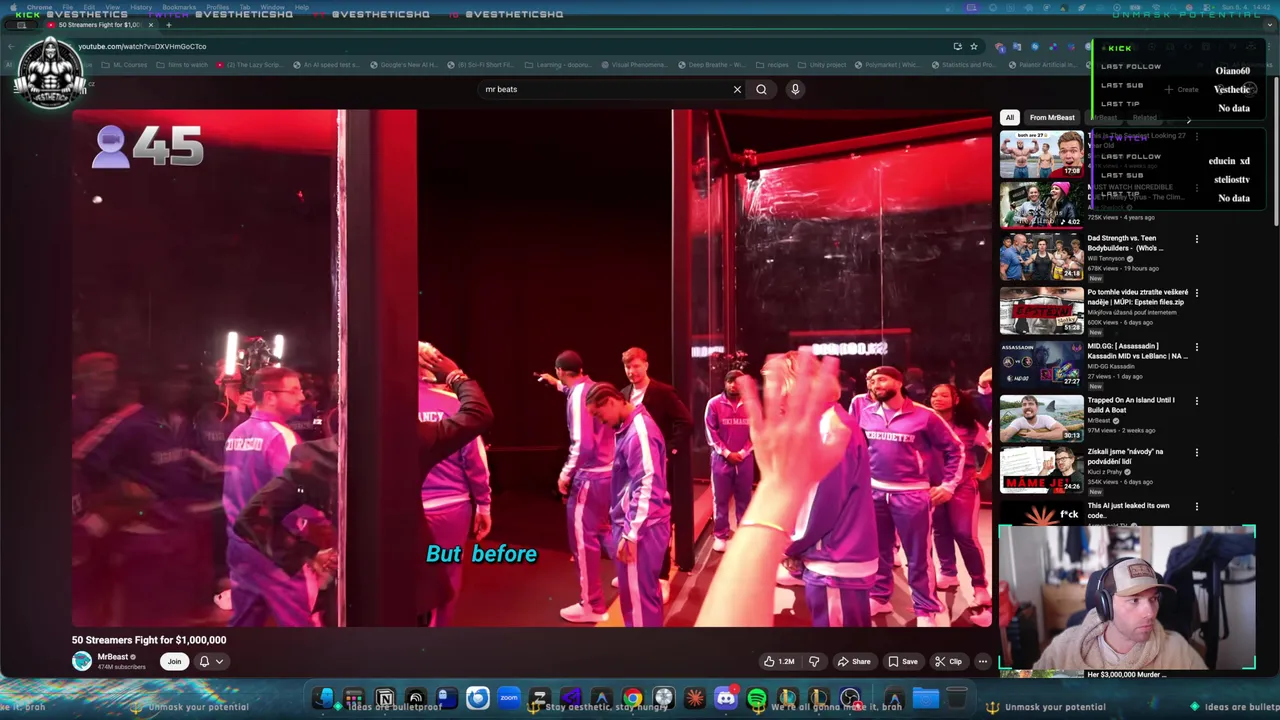Open MrBeast channel avatar
The image size is (1280, 720).
click(82, 661)
